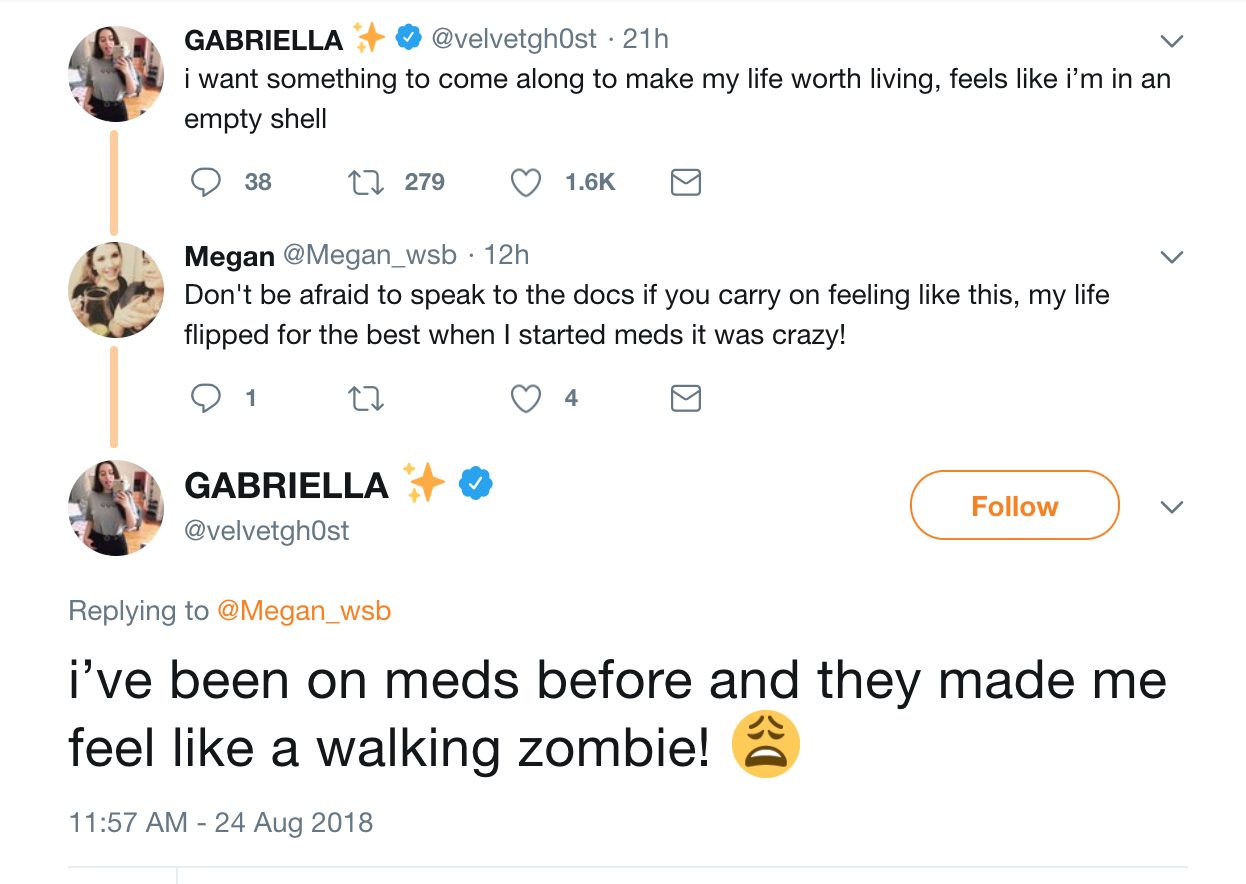Open Gabriella's avatar on the first tweet
Image resolution: width=1246 pixels, height=884 pixels.
(116, 74)
